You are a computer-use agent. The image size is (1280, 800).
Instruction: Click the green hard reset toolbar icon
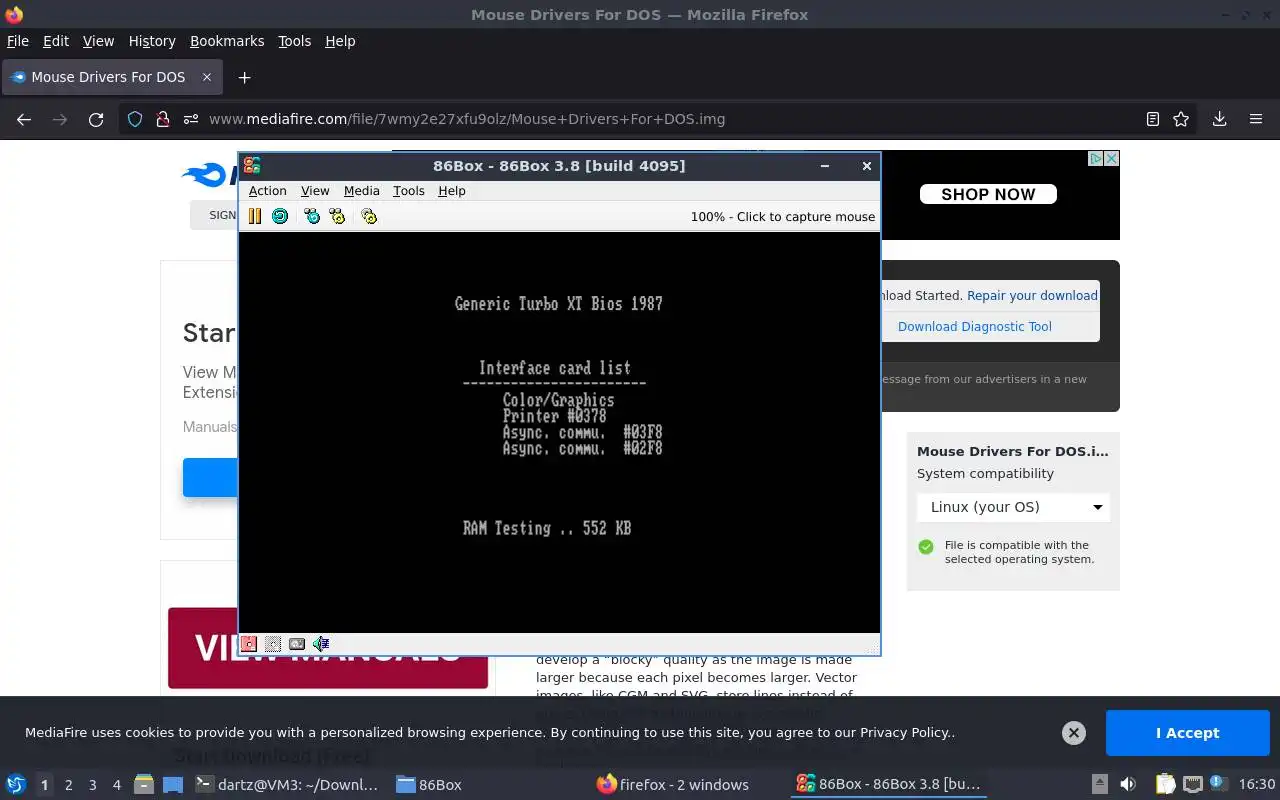[x=280, y=216]
